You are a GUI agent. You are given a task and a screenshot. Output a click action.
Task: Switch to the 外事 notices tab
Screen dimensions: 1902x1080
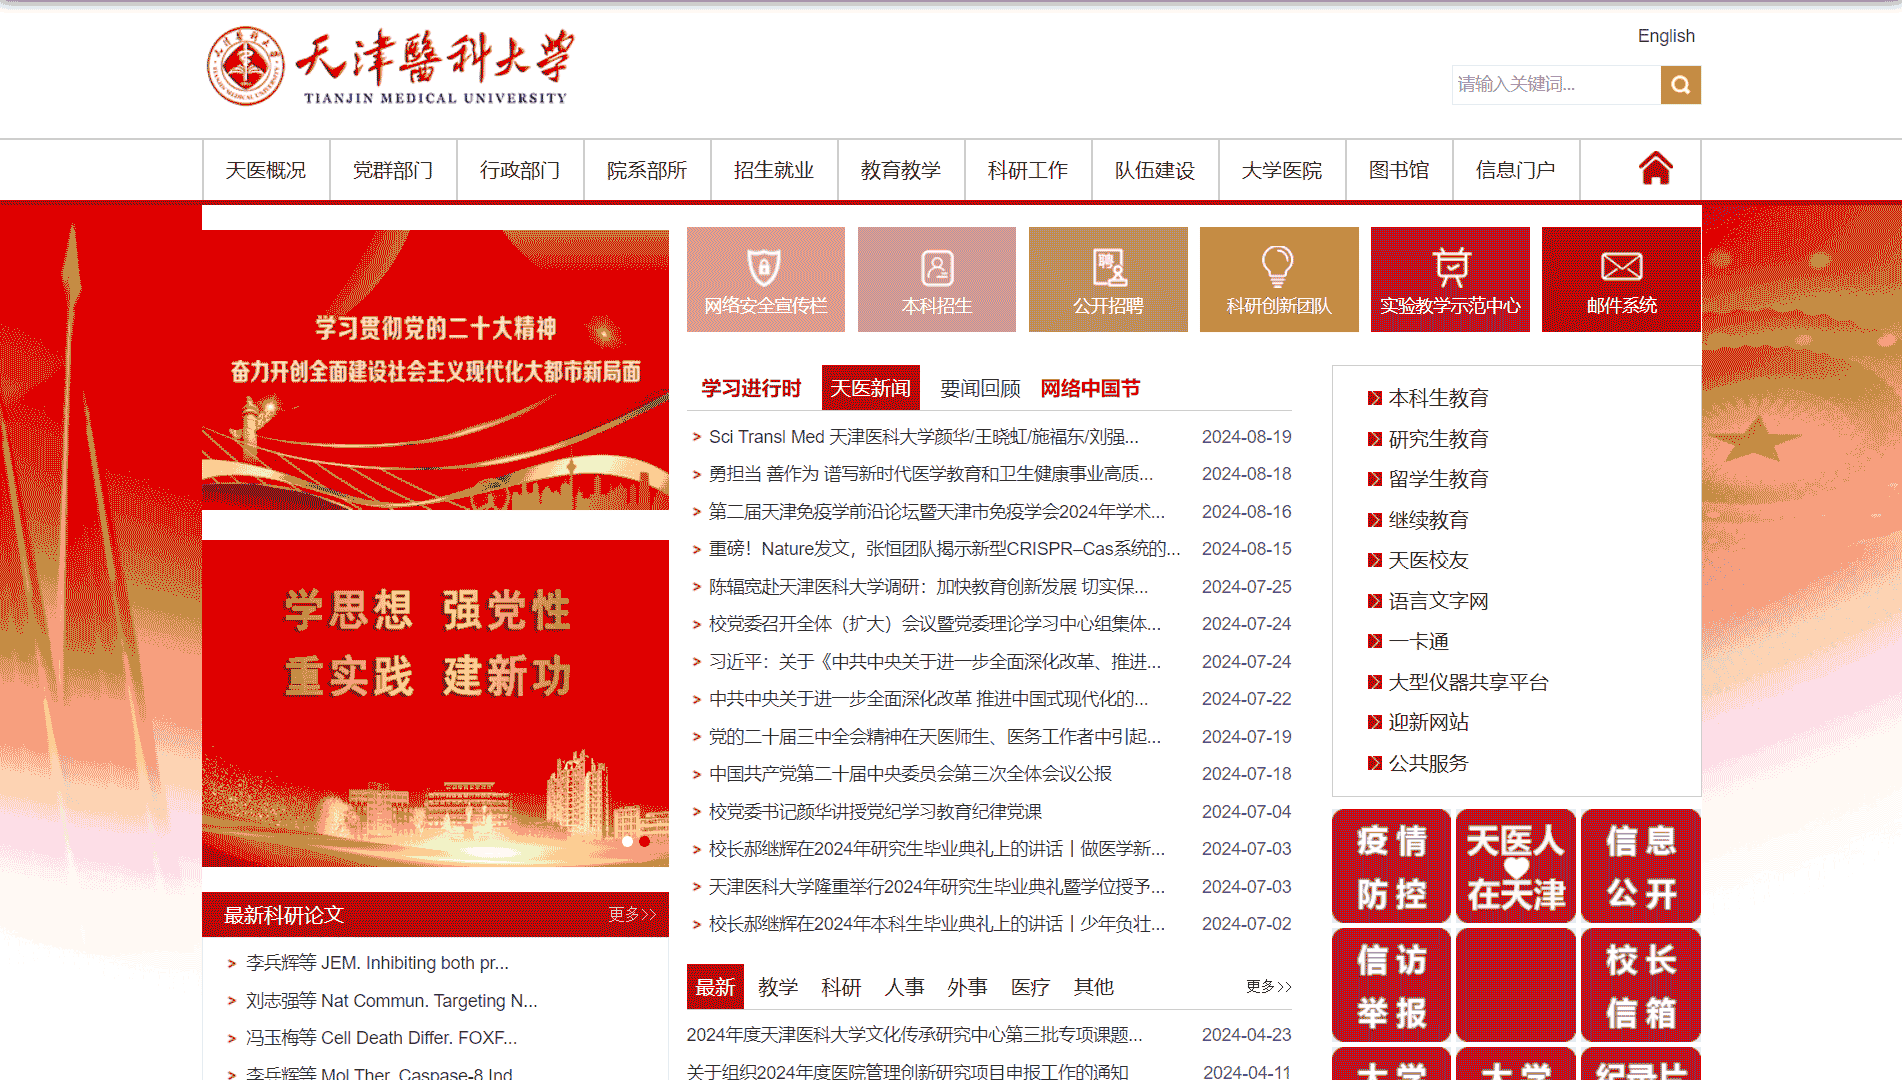[968, 987]
